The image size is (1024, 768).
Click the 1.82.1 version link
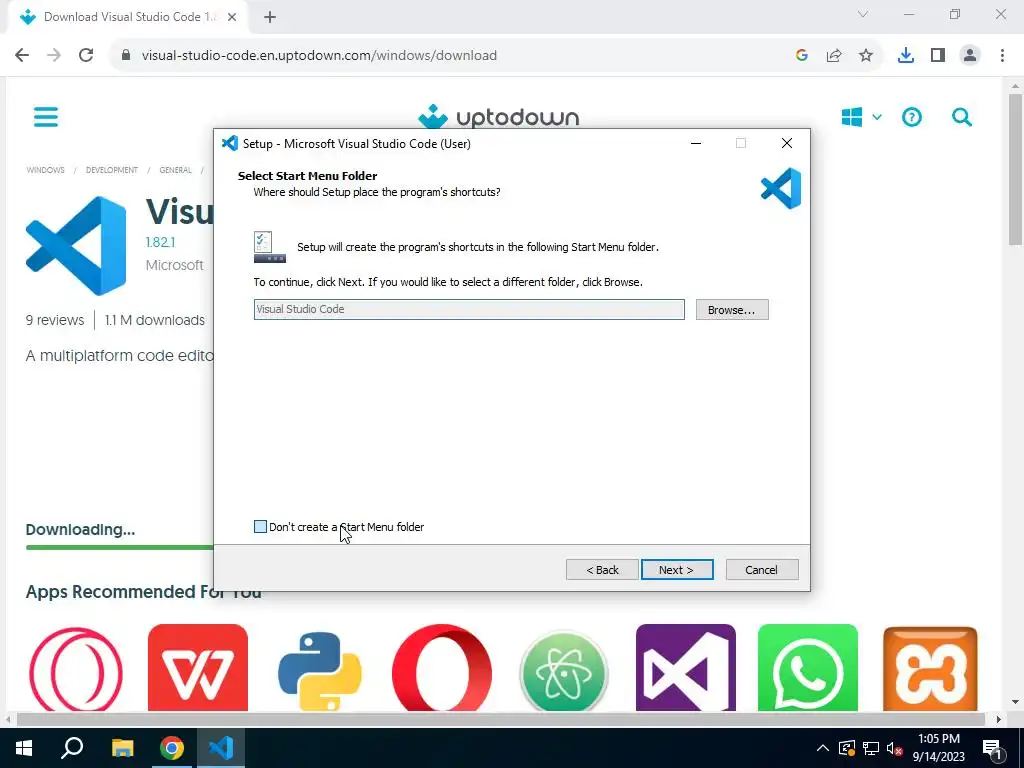point(160,242)
